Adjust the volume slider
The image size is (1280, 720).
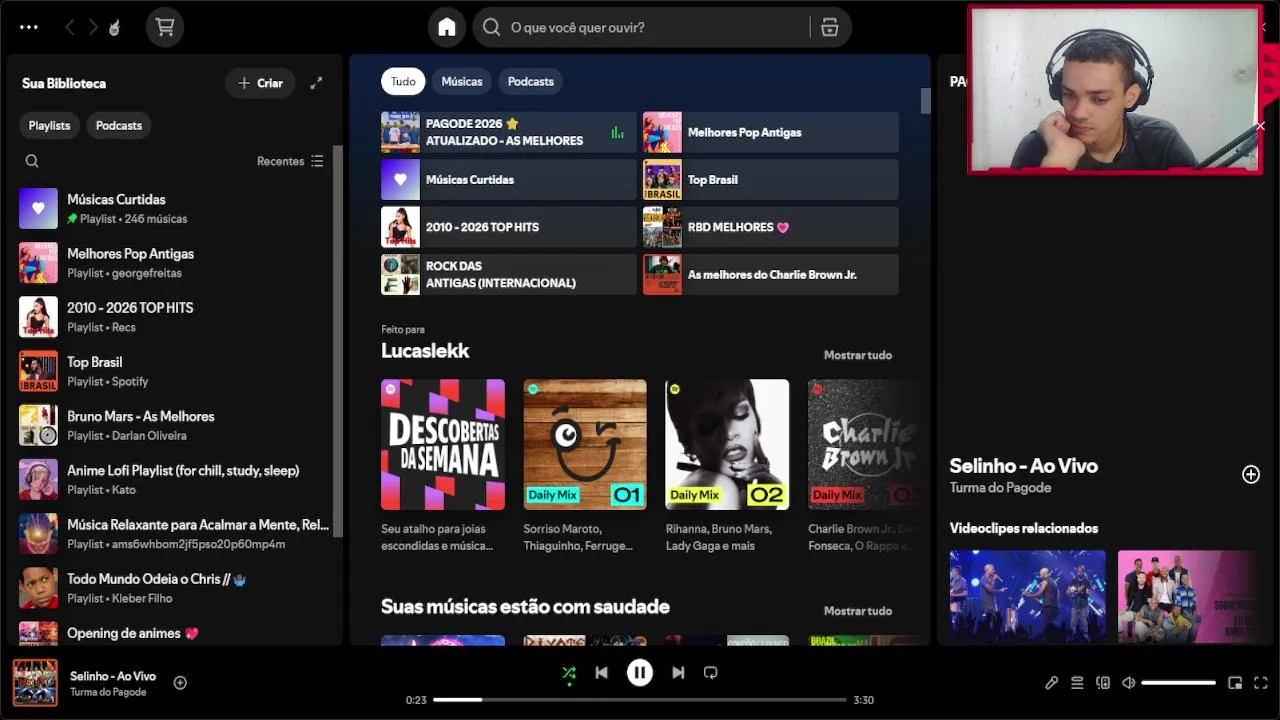(1179, 683)
